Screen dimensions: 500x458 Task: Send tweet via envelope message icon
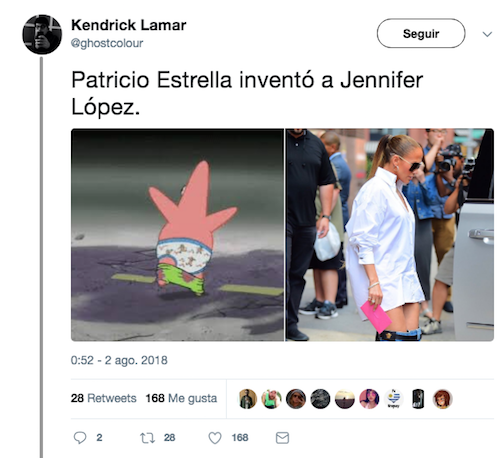tap(282, 438)
